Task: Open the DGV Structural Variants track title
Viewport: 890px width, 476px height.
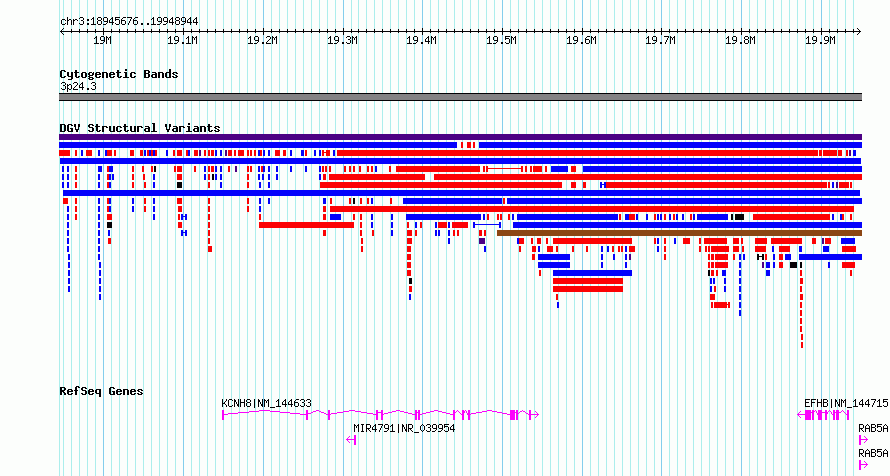Action: tap(140, 128)
